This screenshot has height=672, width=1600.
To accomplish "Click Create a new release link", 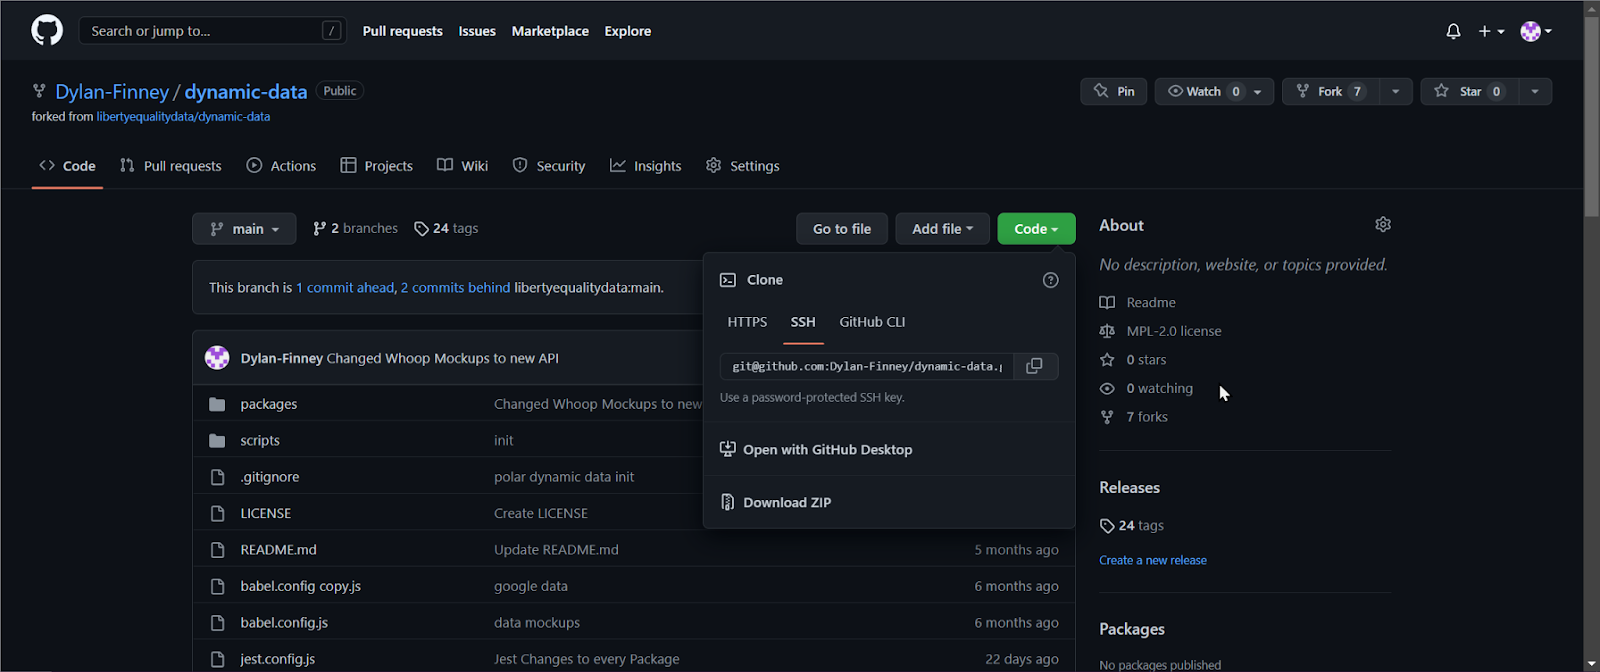I will click(x=1153, y=561).
